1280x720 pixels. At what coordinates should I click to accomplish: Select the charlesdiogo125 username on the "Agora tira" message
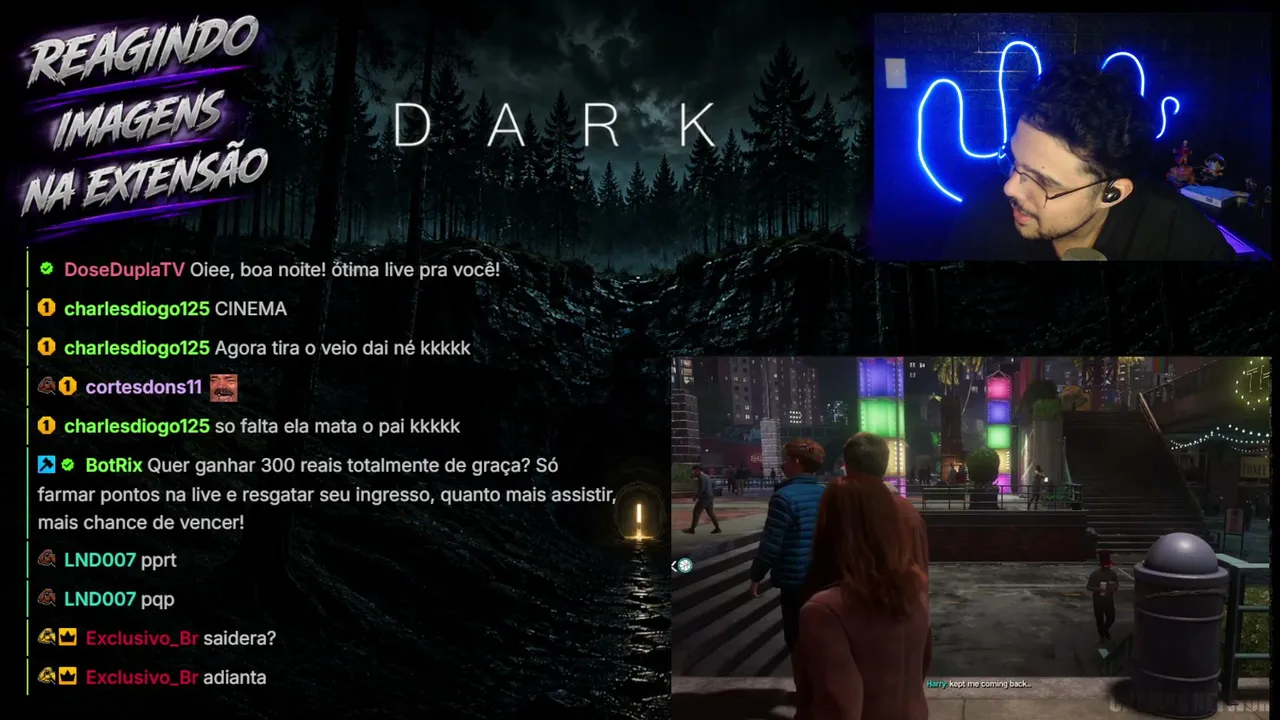tap(137, 348)
